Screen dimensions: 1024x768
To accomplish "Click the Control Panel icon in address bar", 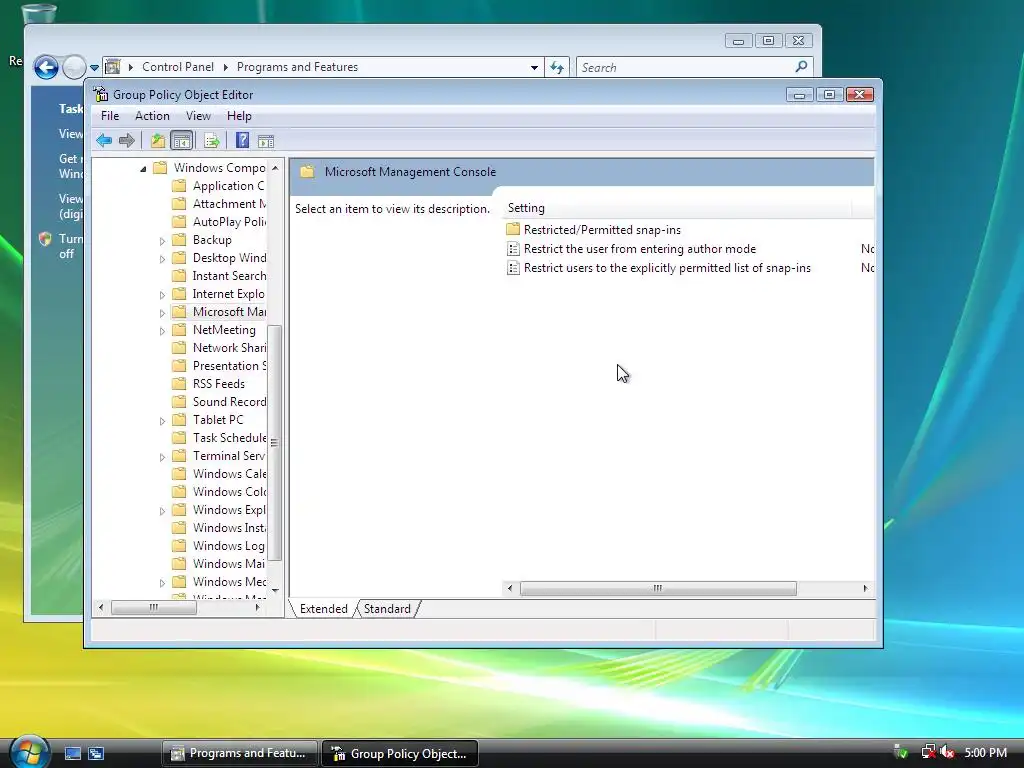I will click(x=112, y=67).
